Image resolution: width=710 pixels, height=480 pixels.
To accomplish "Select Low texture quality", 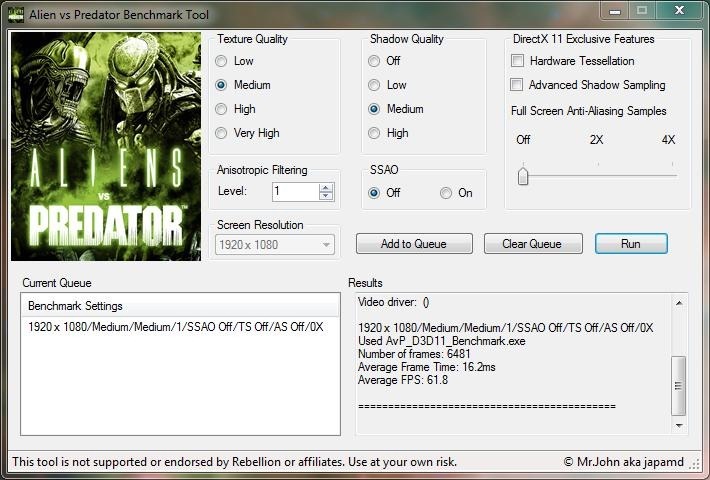I will tap(222, 61).
